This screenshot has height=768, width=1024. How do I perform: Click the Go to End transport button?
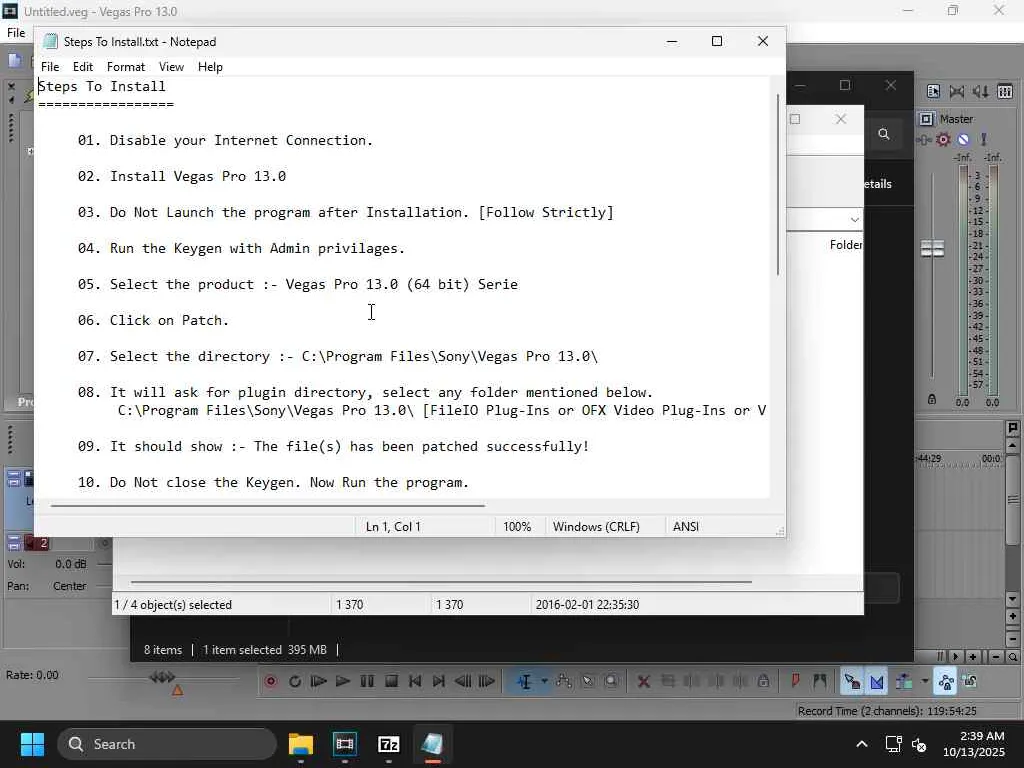pos(439,682)
